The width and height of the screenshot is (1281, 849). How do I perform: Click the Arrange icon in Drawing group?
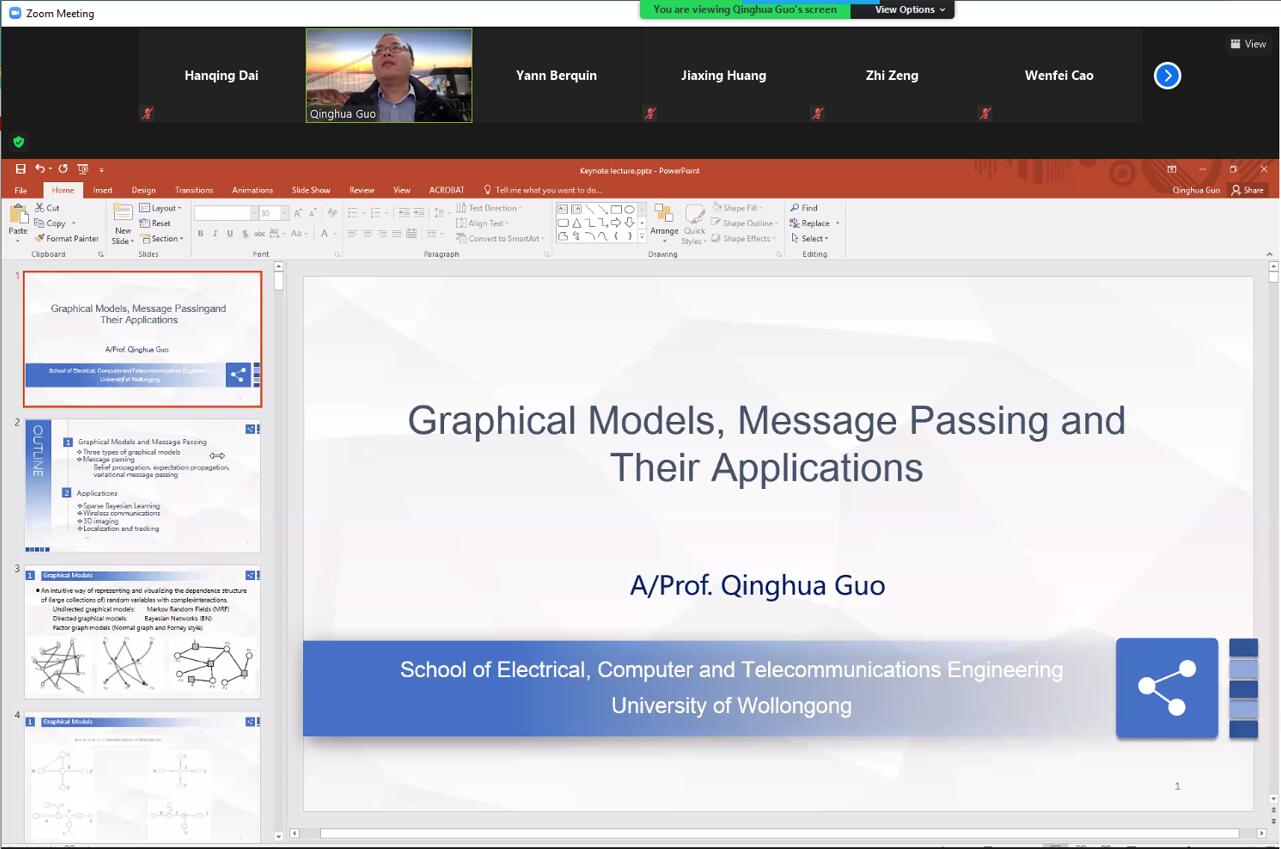point(664,222)
